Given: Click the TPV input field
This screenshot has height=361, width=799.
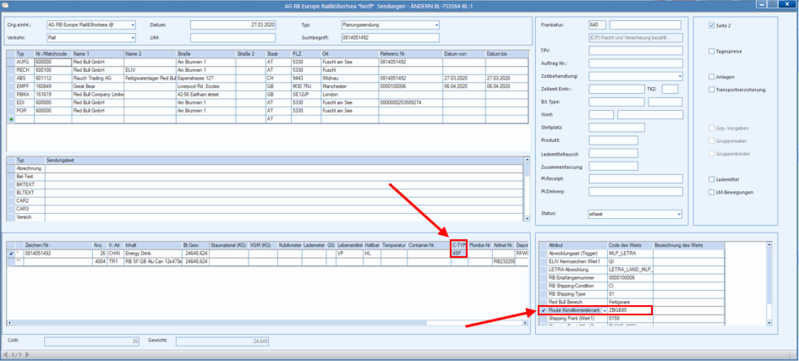Looking at the screenshot, I should (635, 50).
